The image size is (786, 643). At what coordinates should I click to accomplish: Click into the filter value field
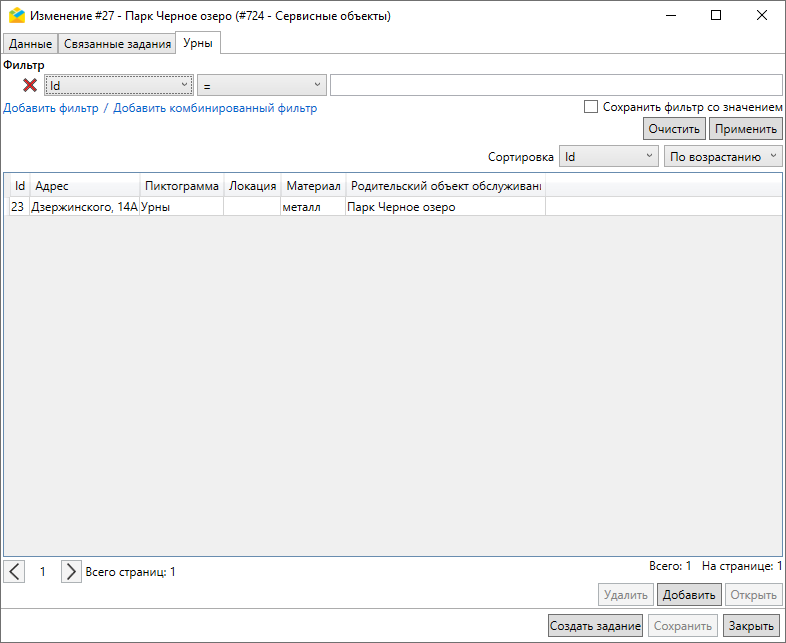click(555, 86)
